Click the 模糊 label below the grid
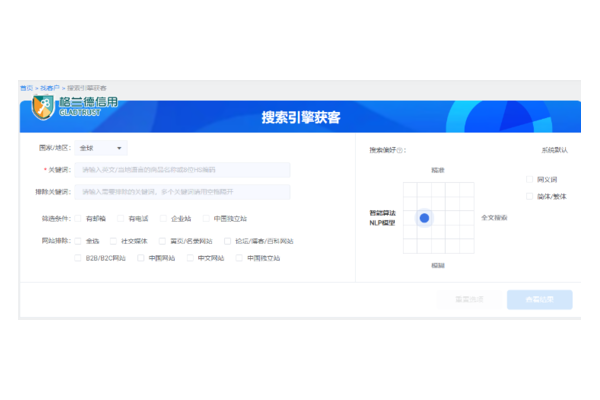The image size is (600, 400). coord(438,265)
